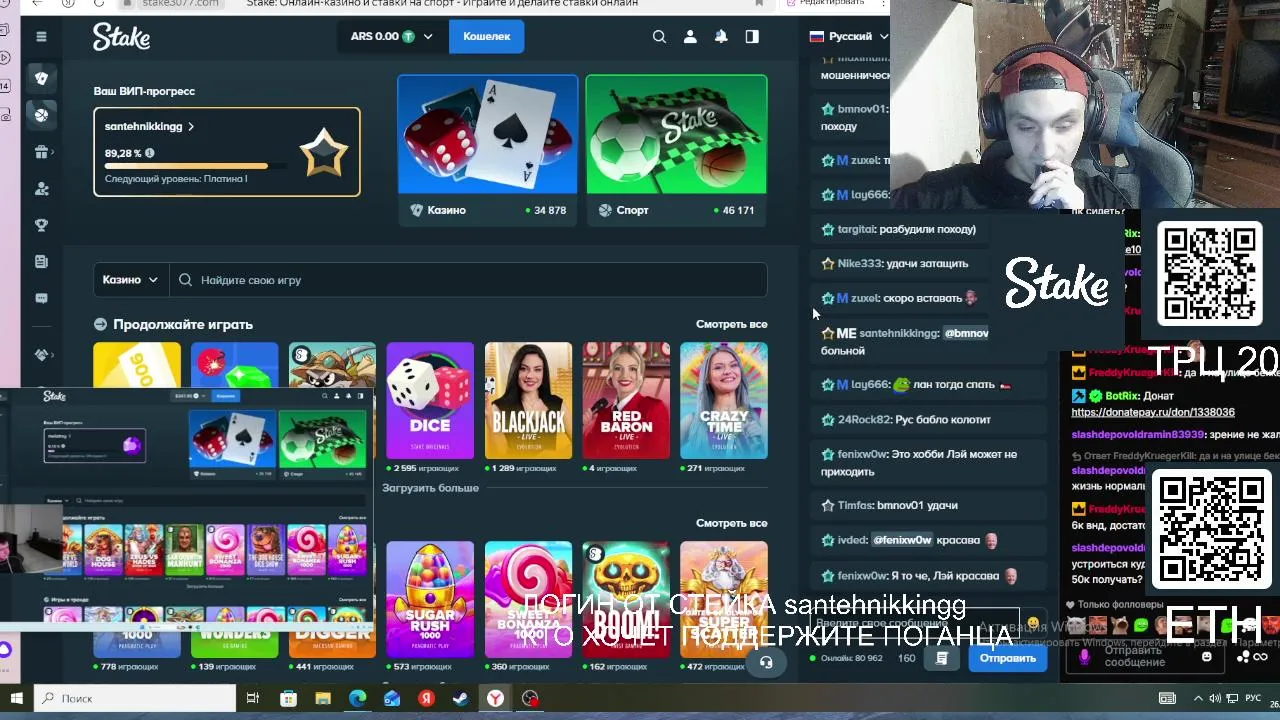Click the @fenixw0w mention in chat
Image resolution: width=1280 pixels, height=720 pixels.
(x=902, y=540)
